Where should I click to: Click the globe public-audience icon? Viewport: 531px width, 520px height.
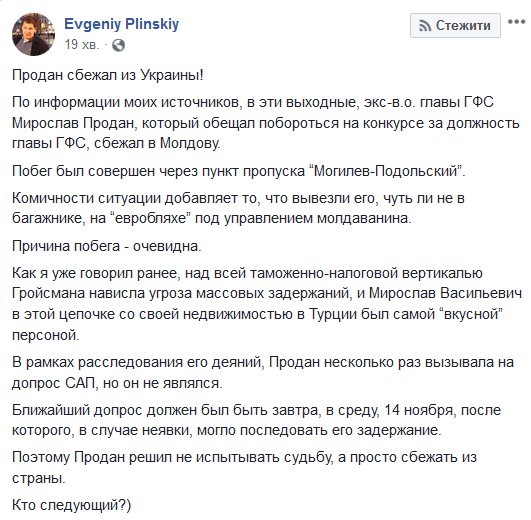(118, 45)
